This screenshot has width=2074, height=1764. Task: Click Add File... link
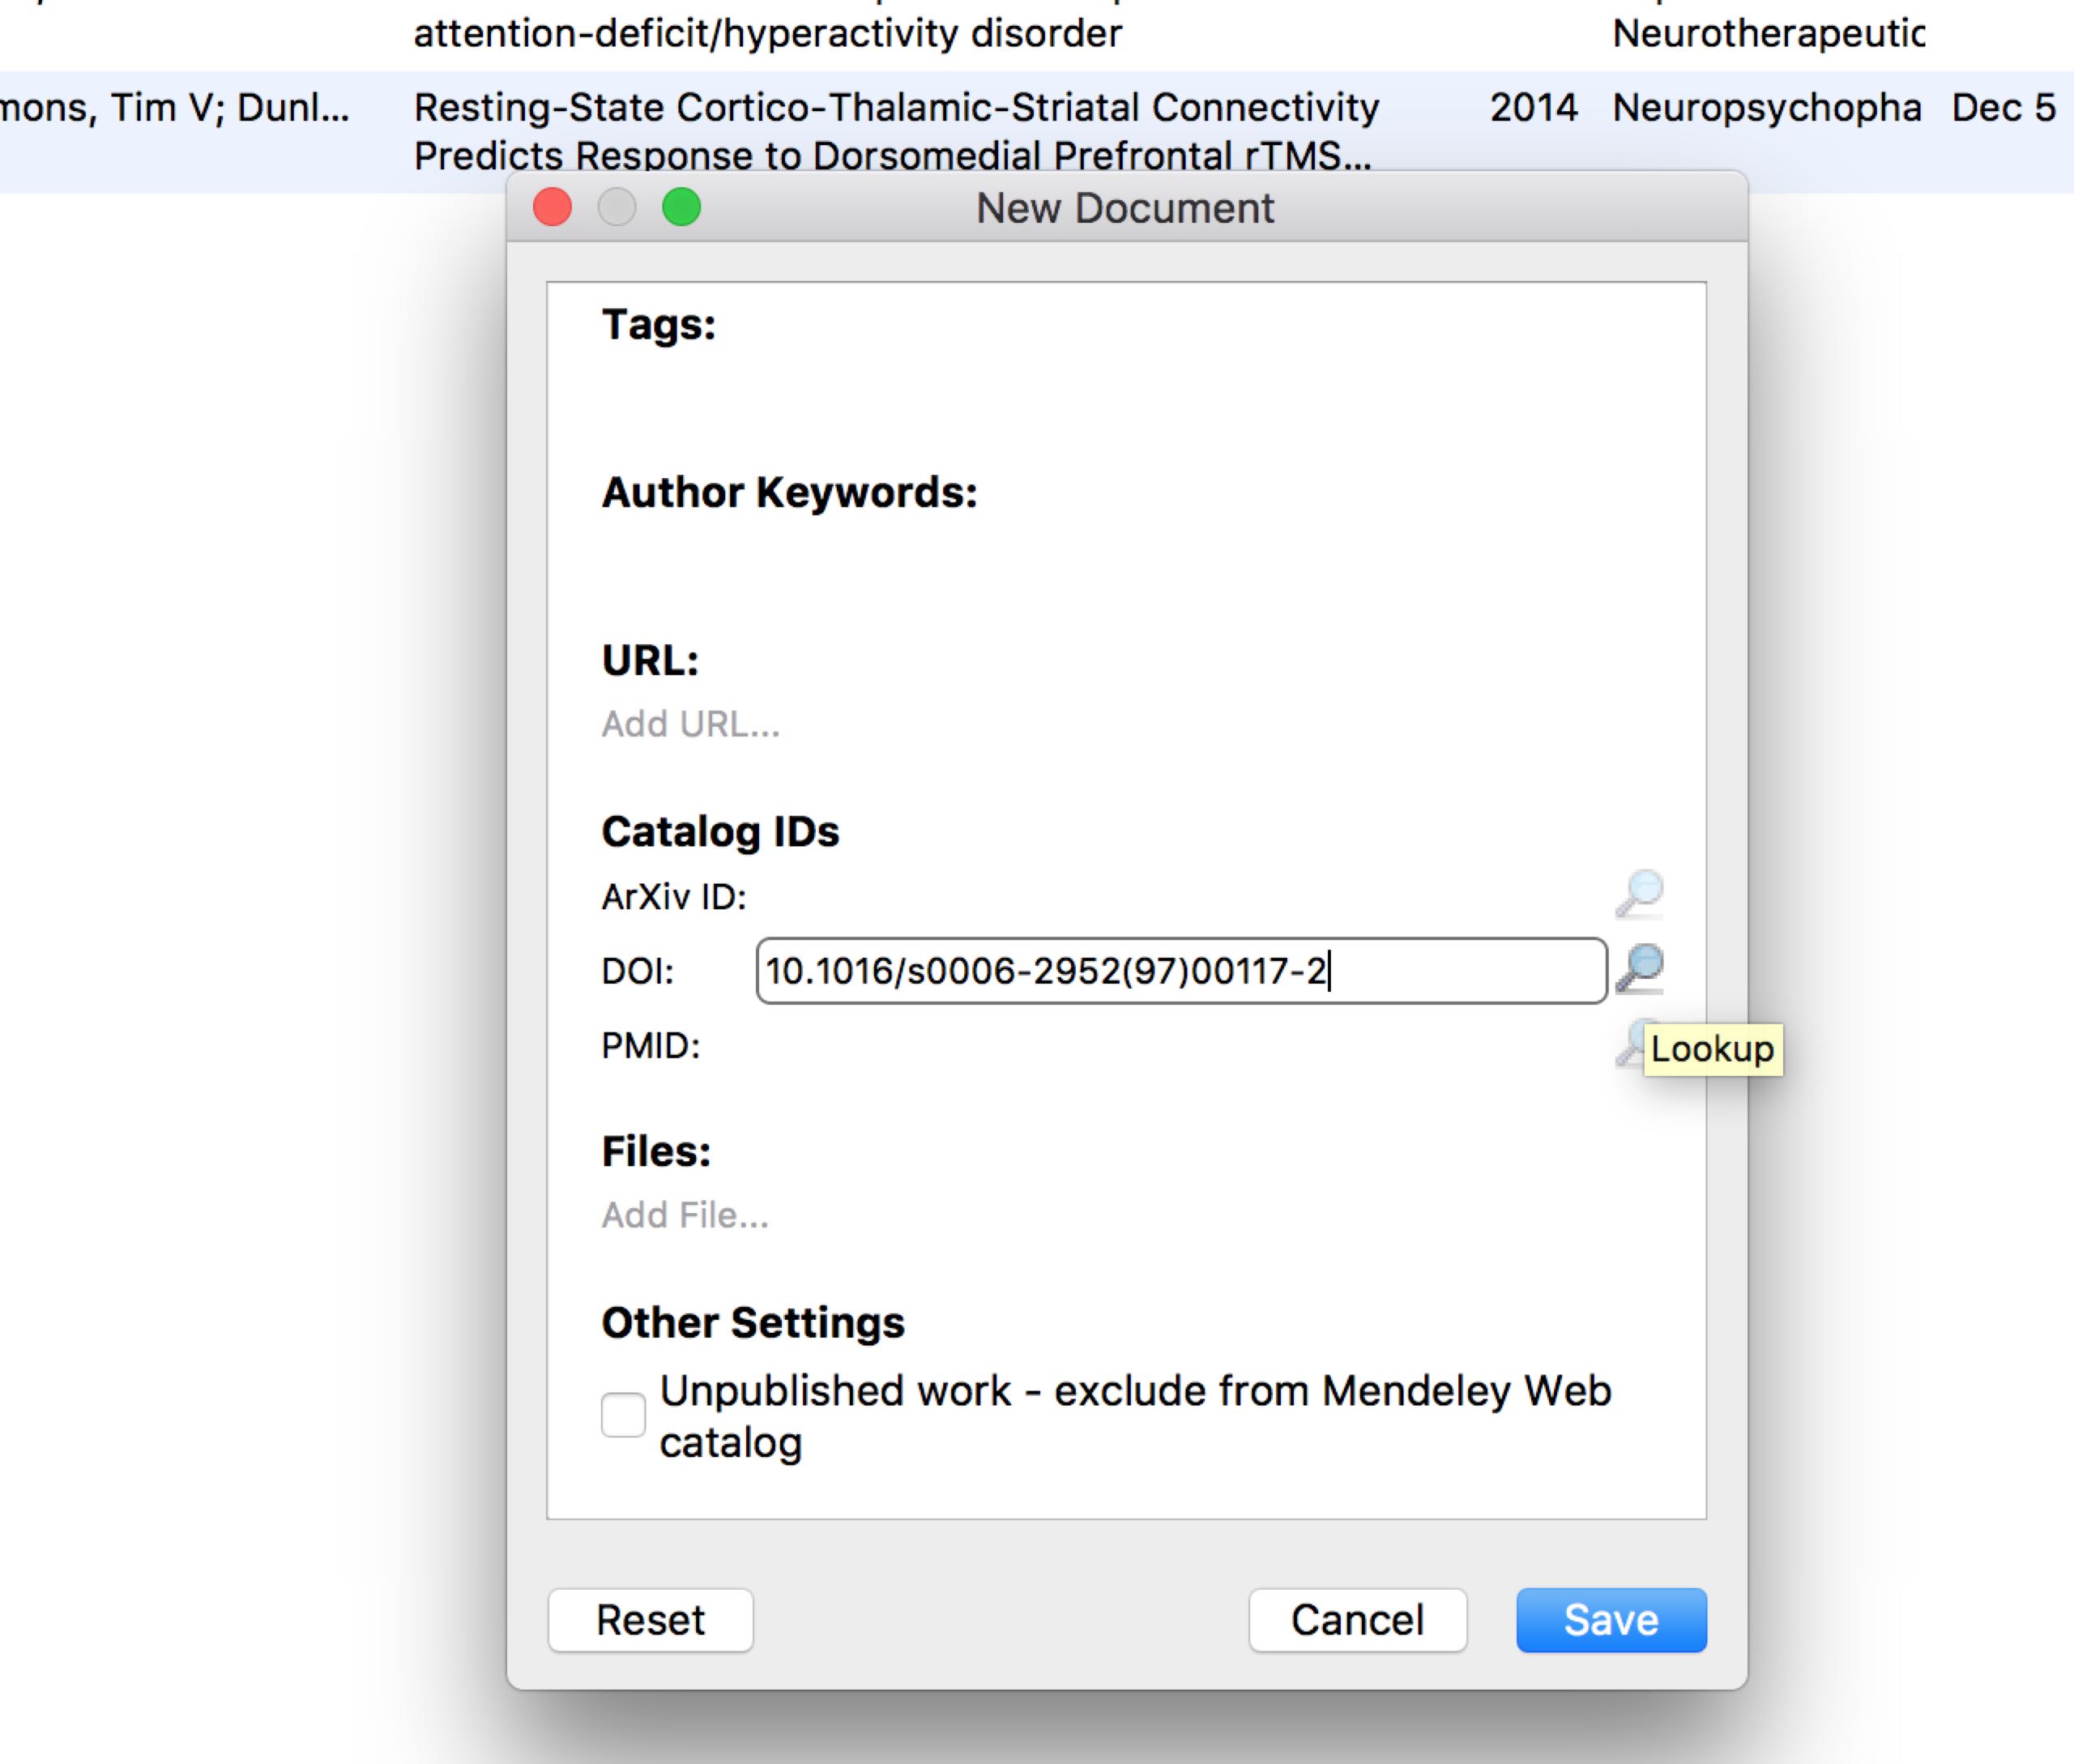coord(685,1215)
